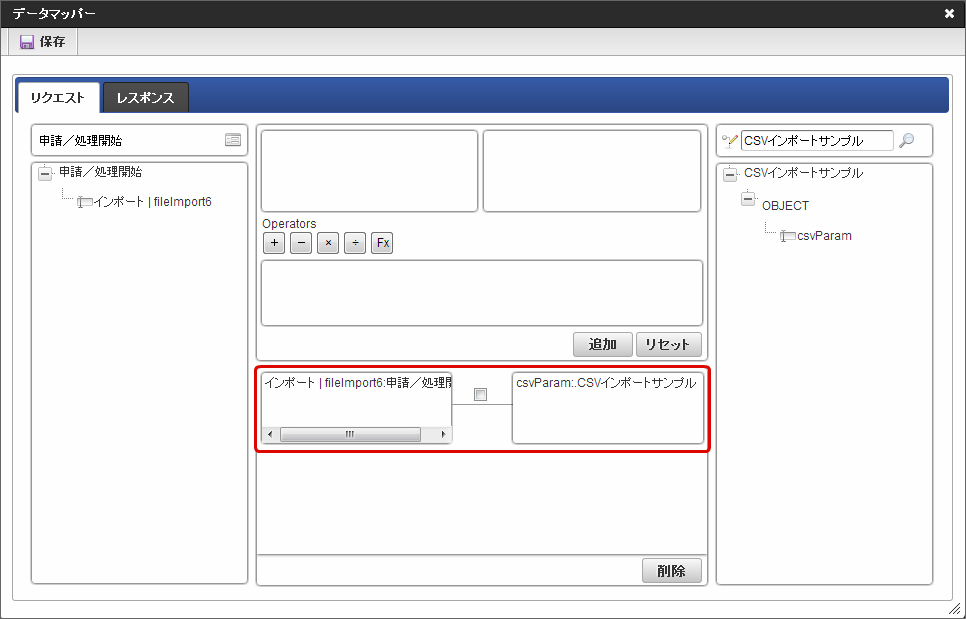Switch to the リクエスト tab
Image resolution: width=966 pixels, height=619 pixels.
[x=58, y=98]
